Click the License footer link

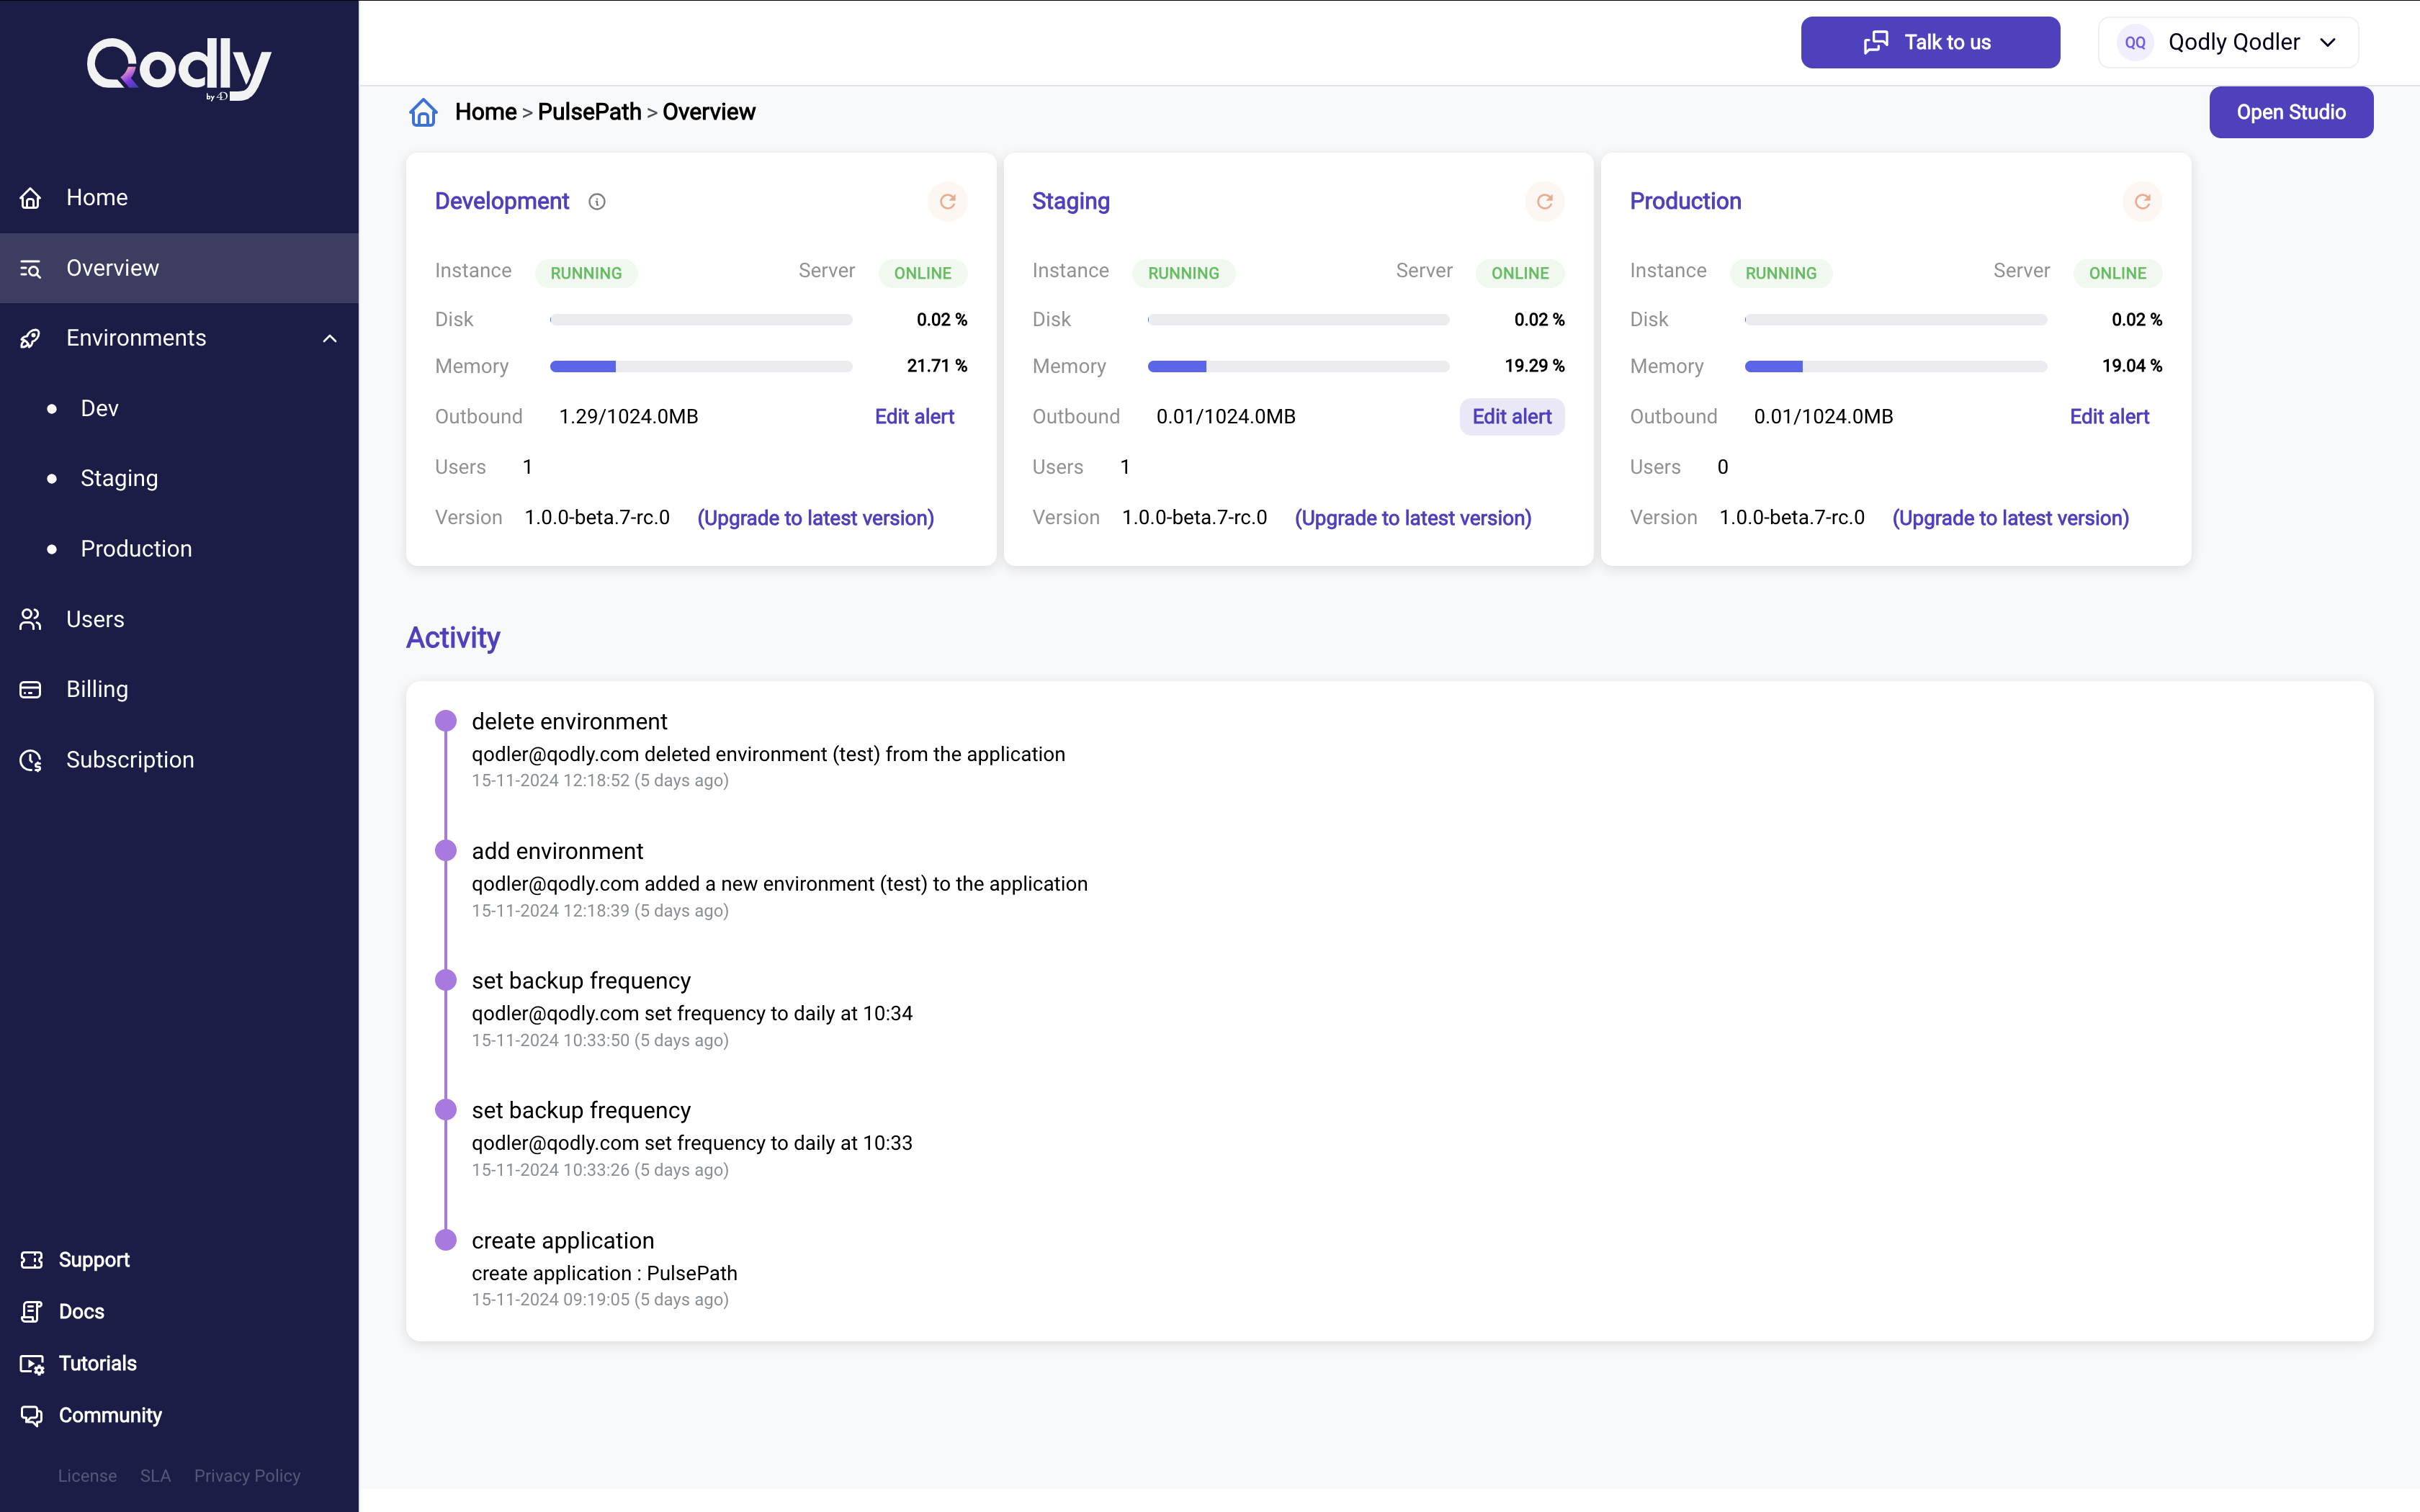(x=87, y=1476)
